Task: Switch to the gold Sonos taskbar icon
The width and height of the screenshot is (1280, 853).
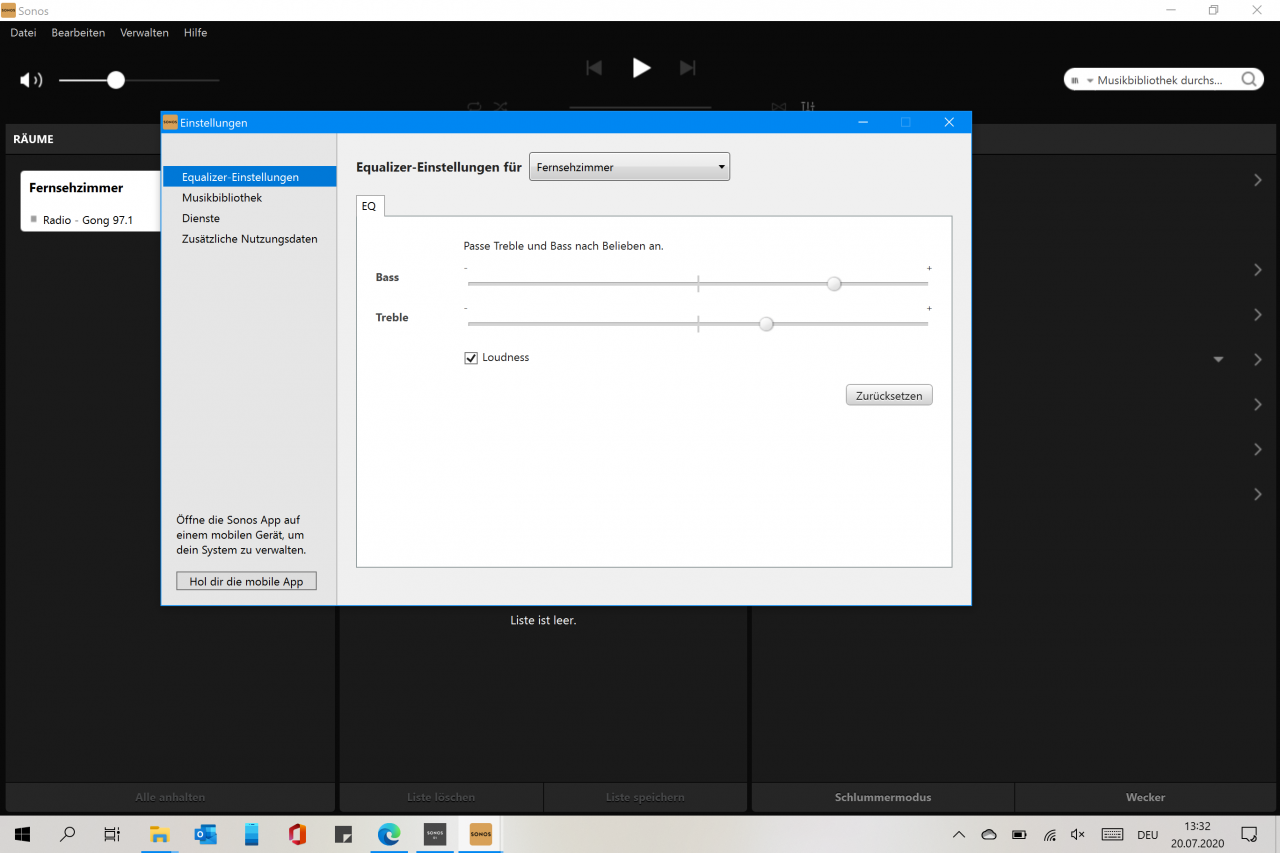Action: 481,834
